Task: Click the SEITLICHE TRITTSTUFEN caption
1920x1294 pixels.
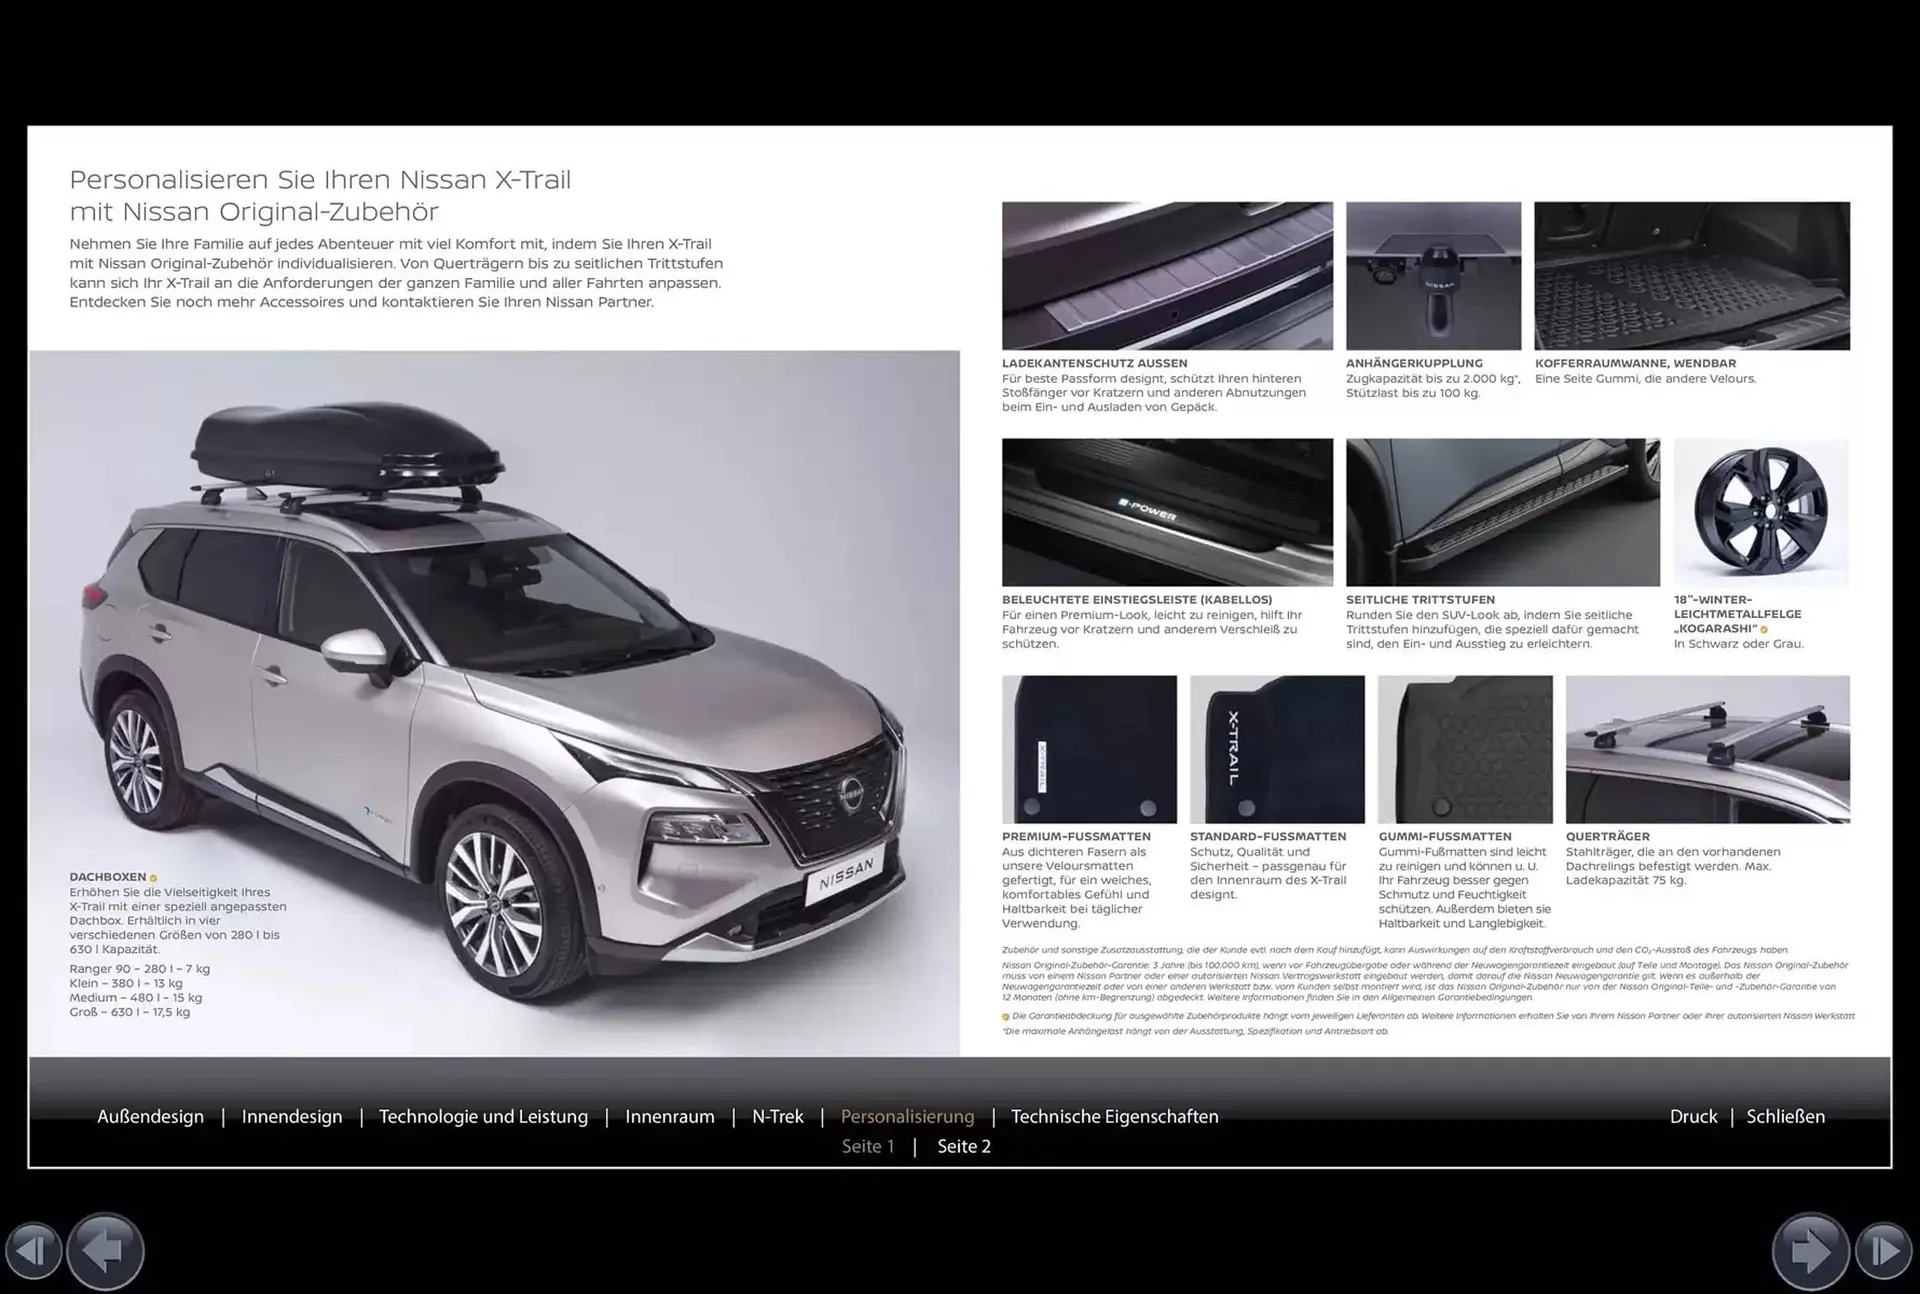Action: pyautogui.click(x=1421, y=600)
